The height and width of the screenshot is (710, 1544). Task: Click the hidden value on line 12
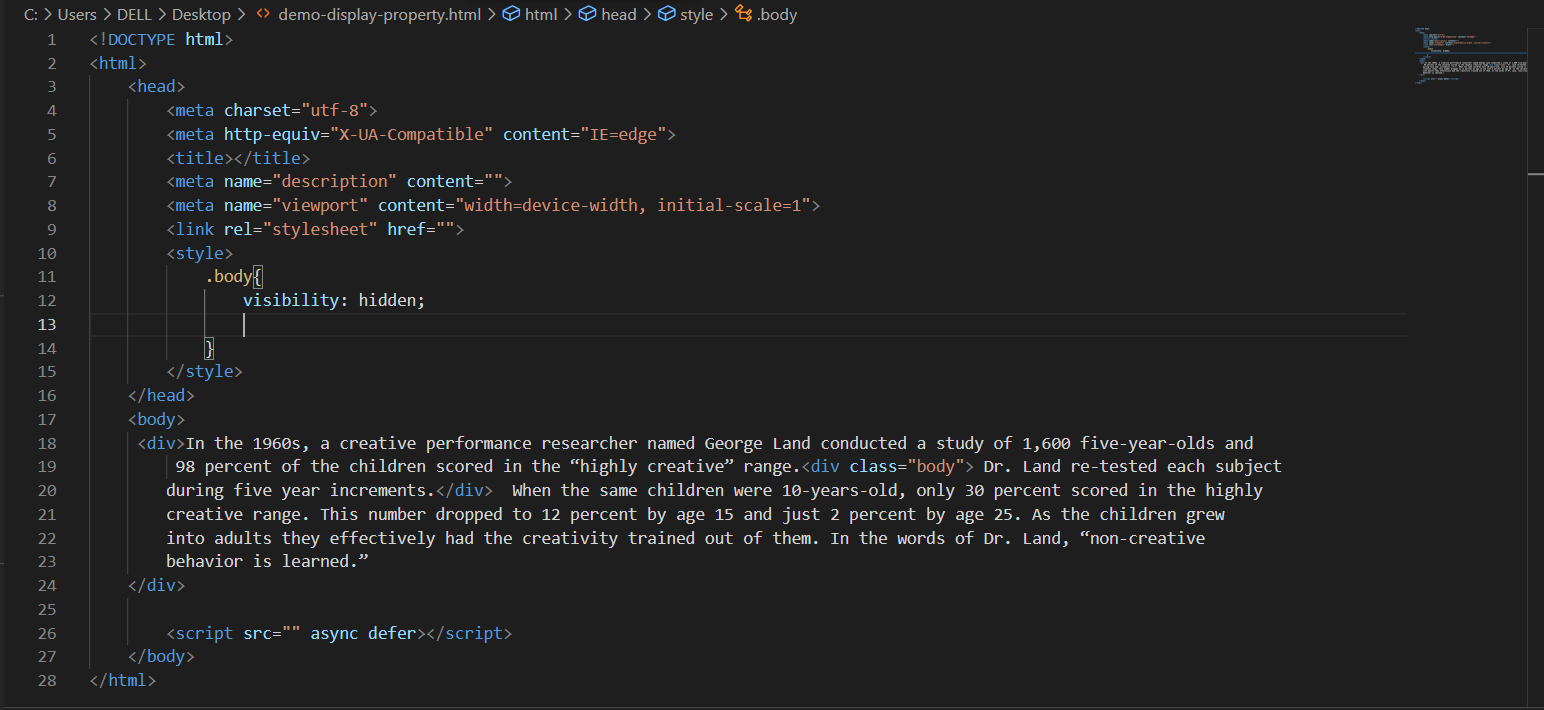click(389, 301)
